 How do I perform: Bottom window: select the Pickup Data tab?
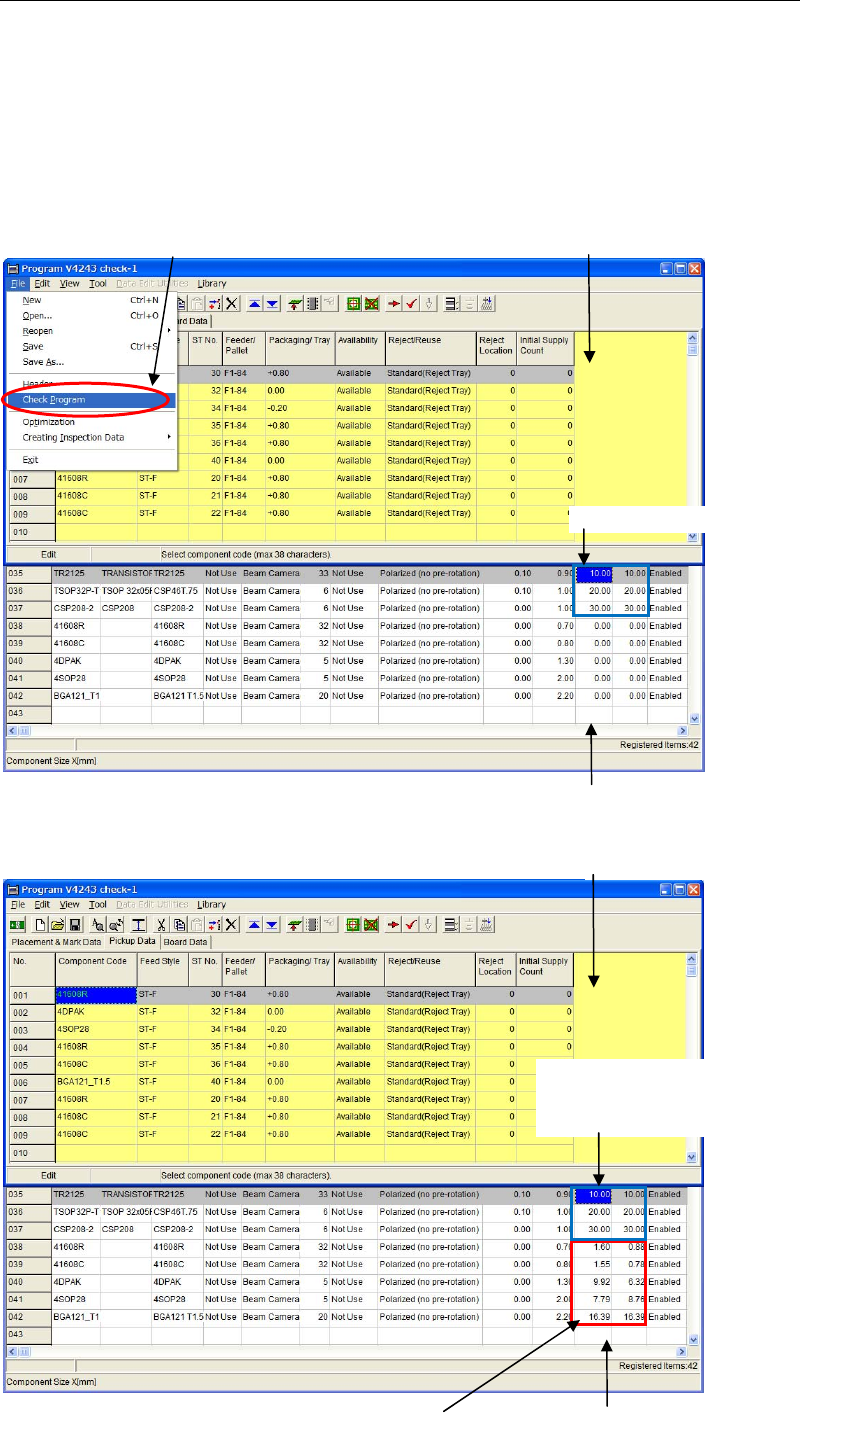coord(132,942)
